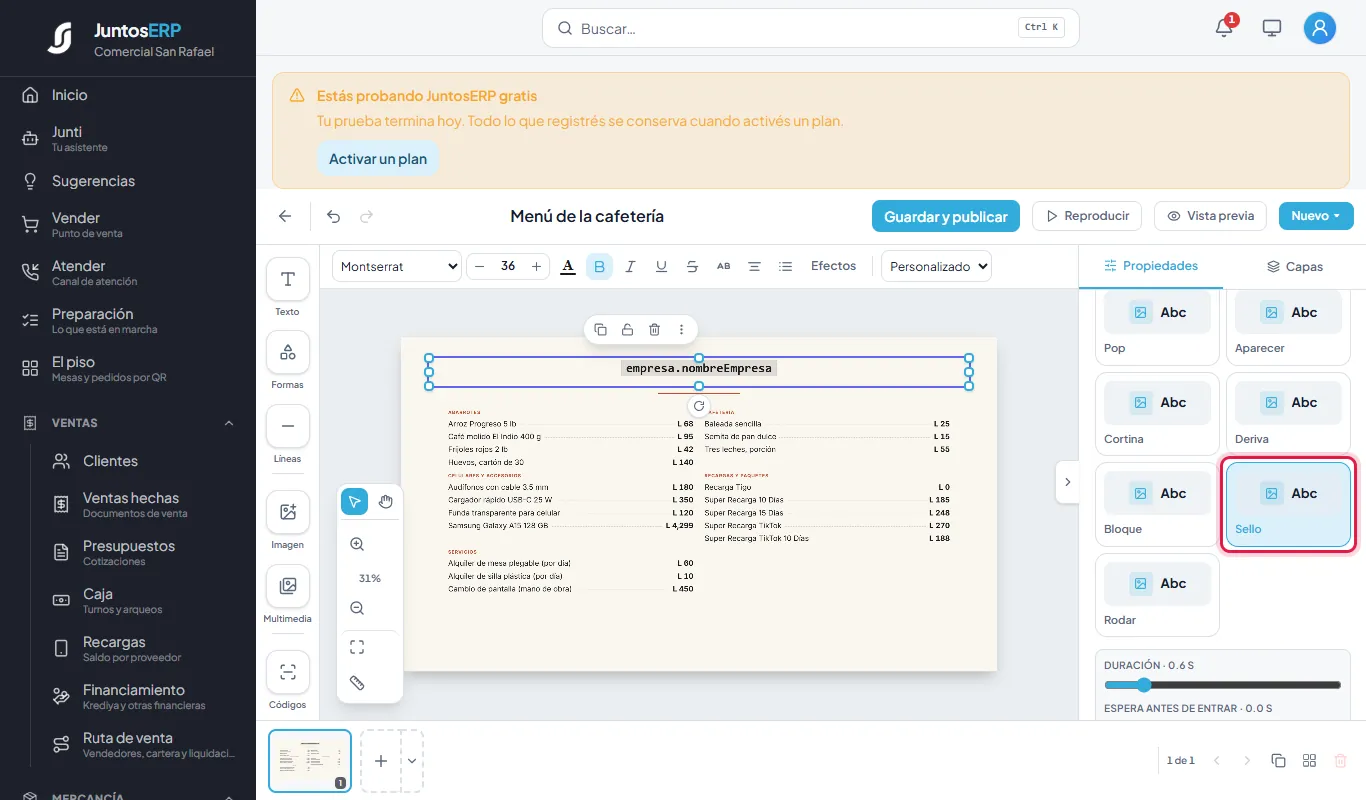Click Guardar y publicar
The width and height of the screenshot is (1366, 800).
click(x=946, y=216)
